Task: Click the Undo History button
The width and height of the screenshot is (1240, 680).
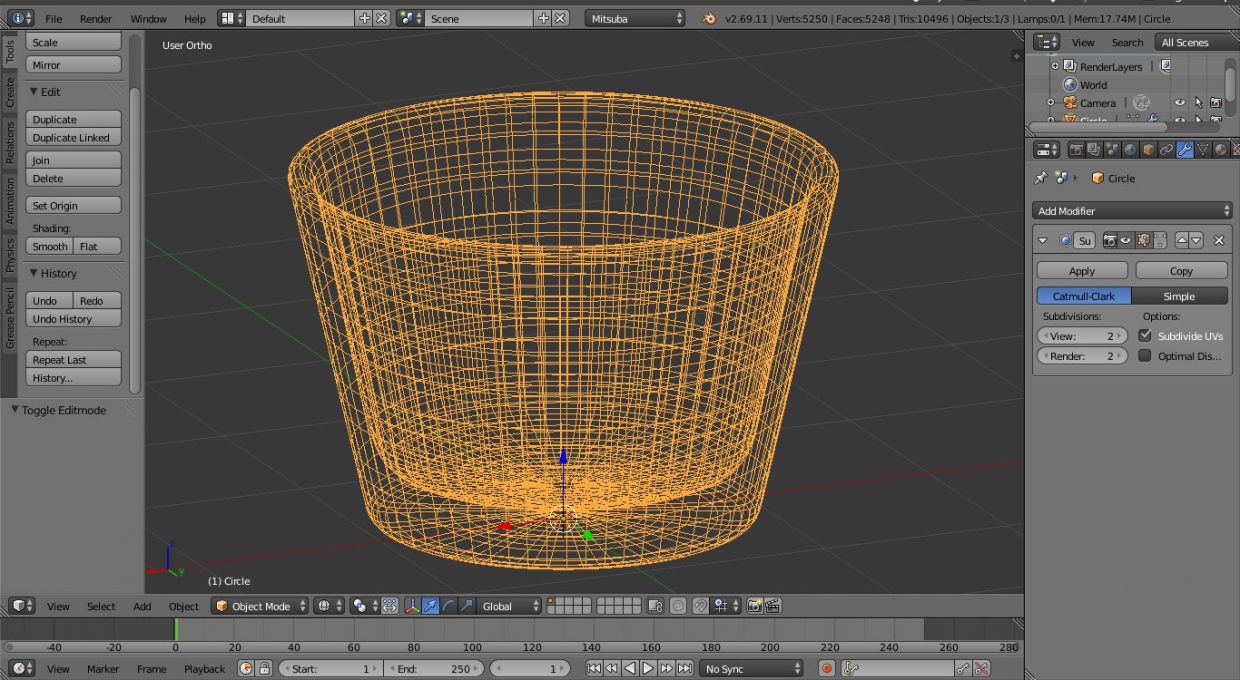Action: pyautogui.click(x=73, y=319)
